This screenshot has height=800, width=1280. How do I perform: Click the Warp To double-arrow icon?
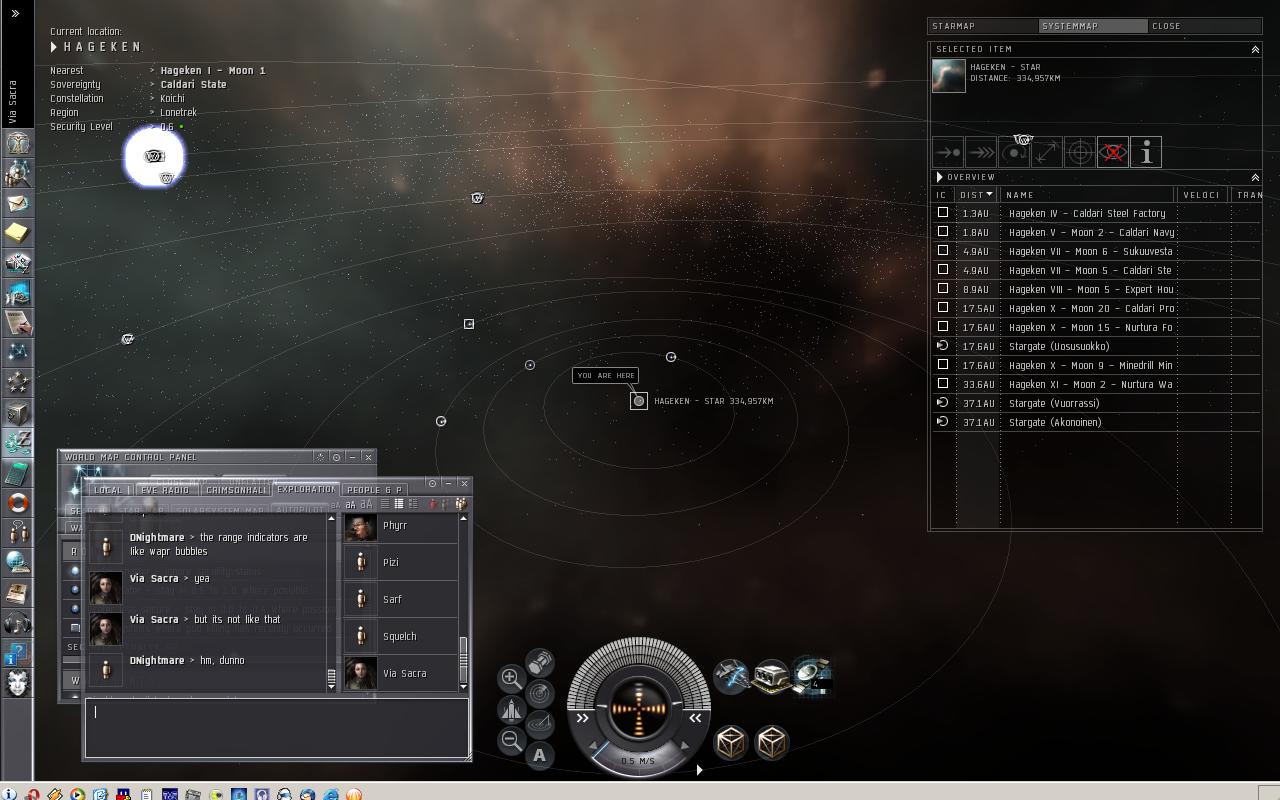click(981, 152)
